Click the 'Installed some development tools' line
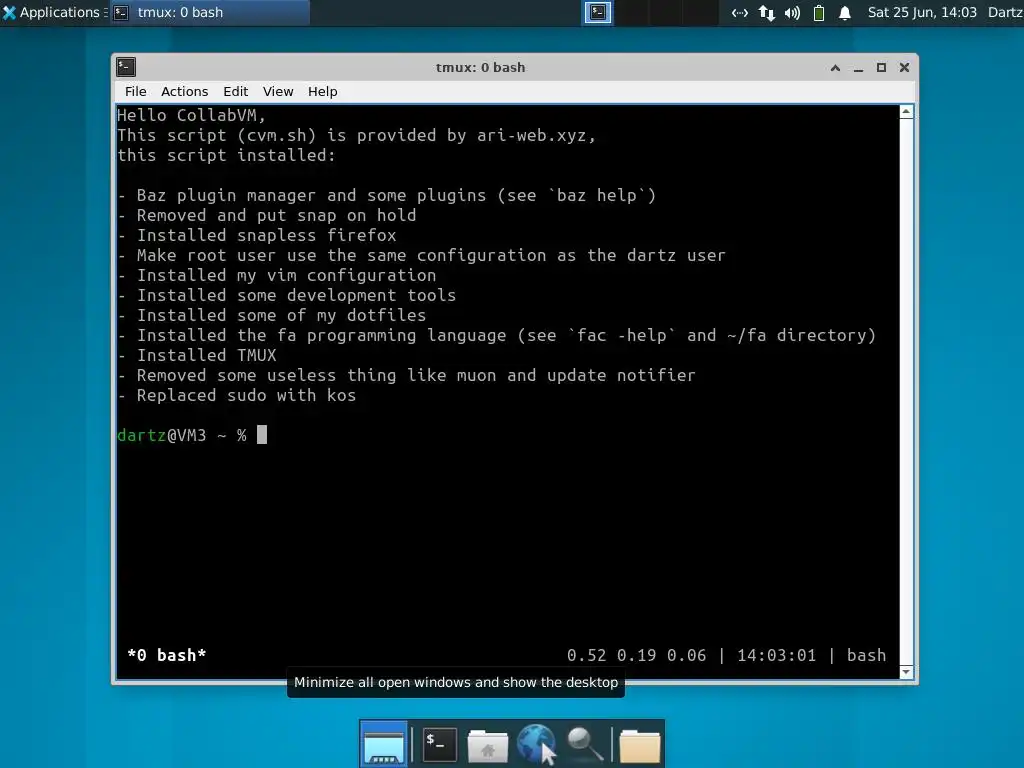Image resolution: width=1024 pixels, height=768 pixels. click(287, 295)
